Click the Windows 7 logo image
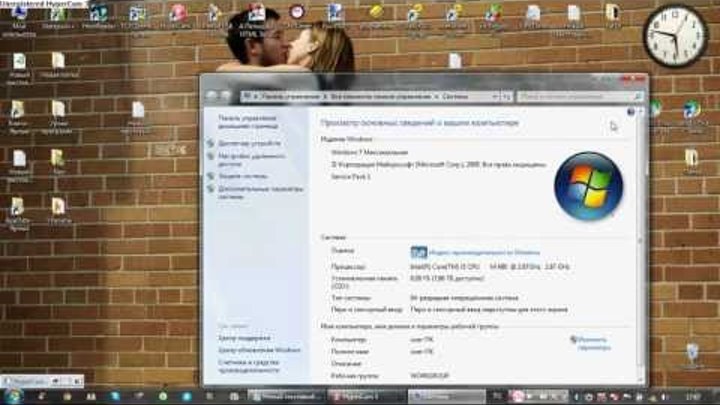 point(589,186)
